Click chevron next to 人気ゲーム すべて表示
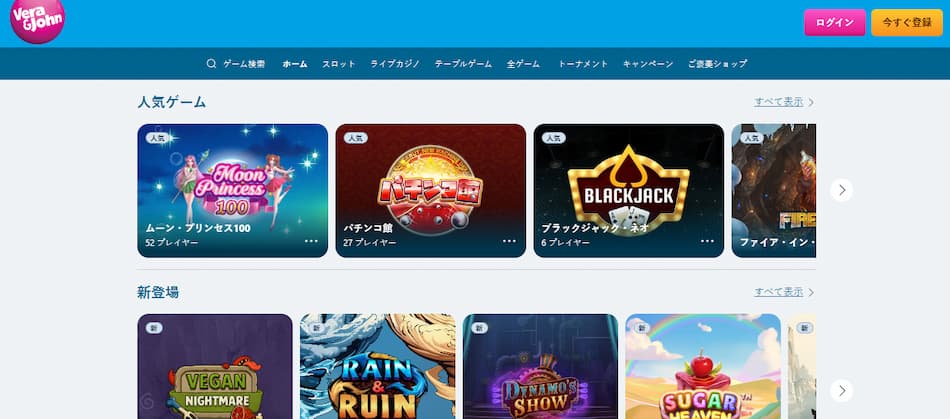The image size is (950, 419). tap(811, 102)
